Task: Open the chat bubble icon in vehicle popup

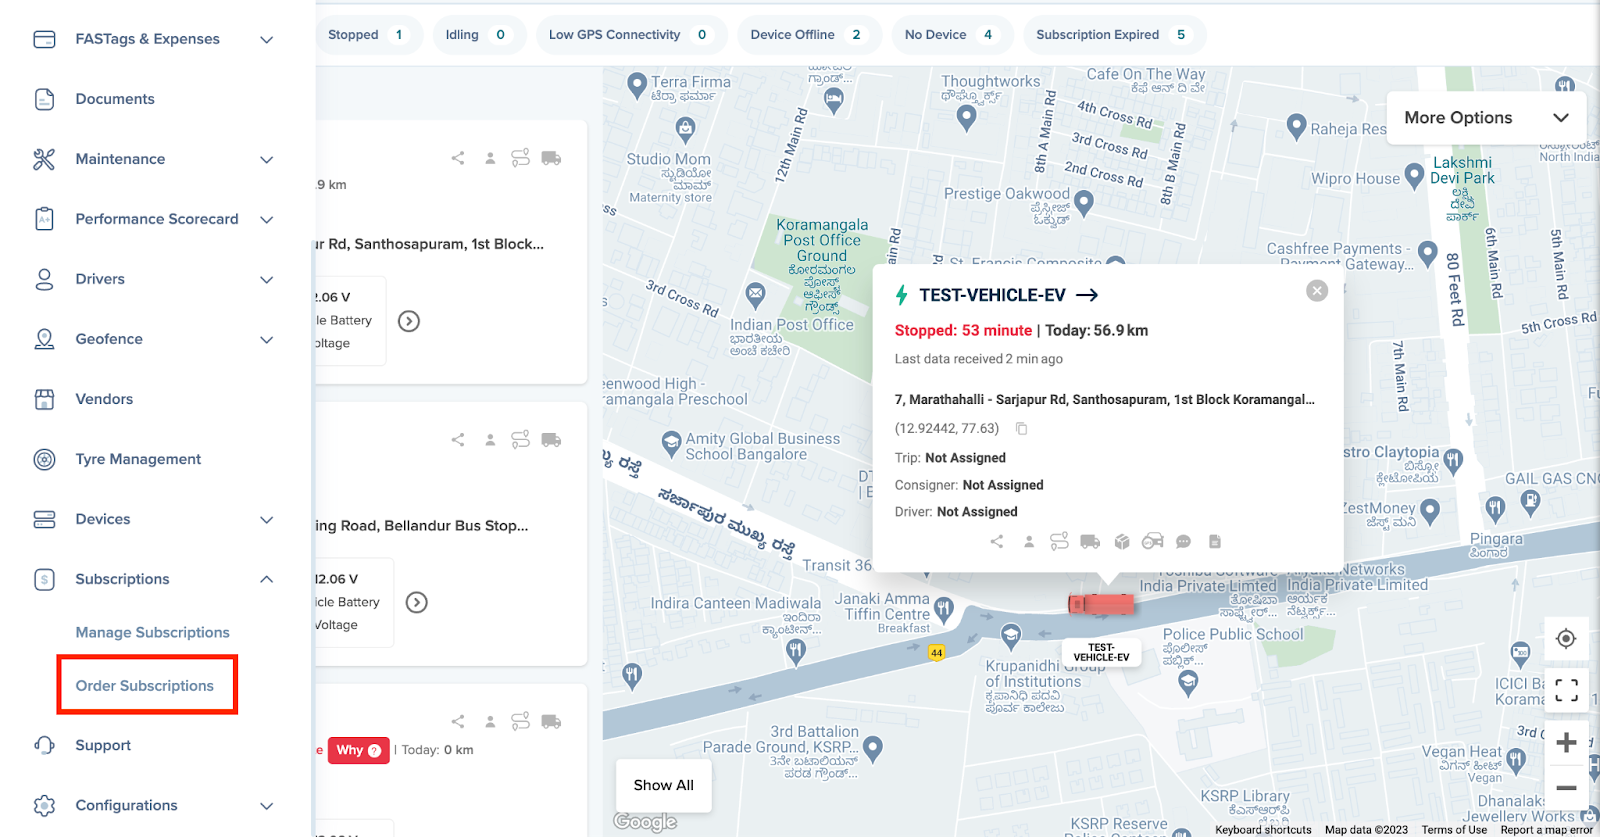Action: pyautogui.click(x=1183, y=541)
